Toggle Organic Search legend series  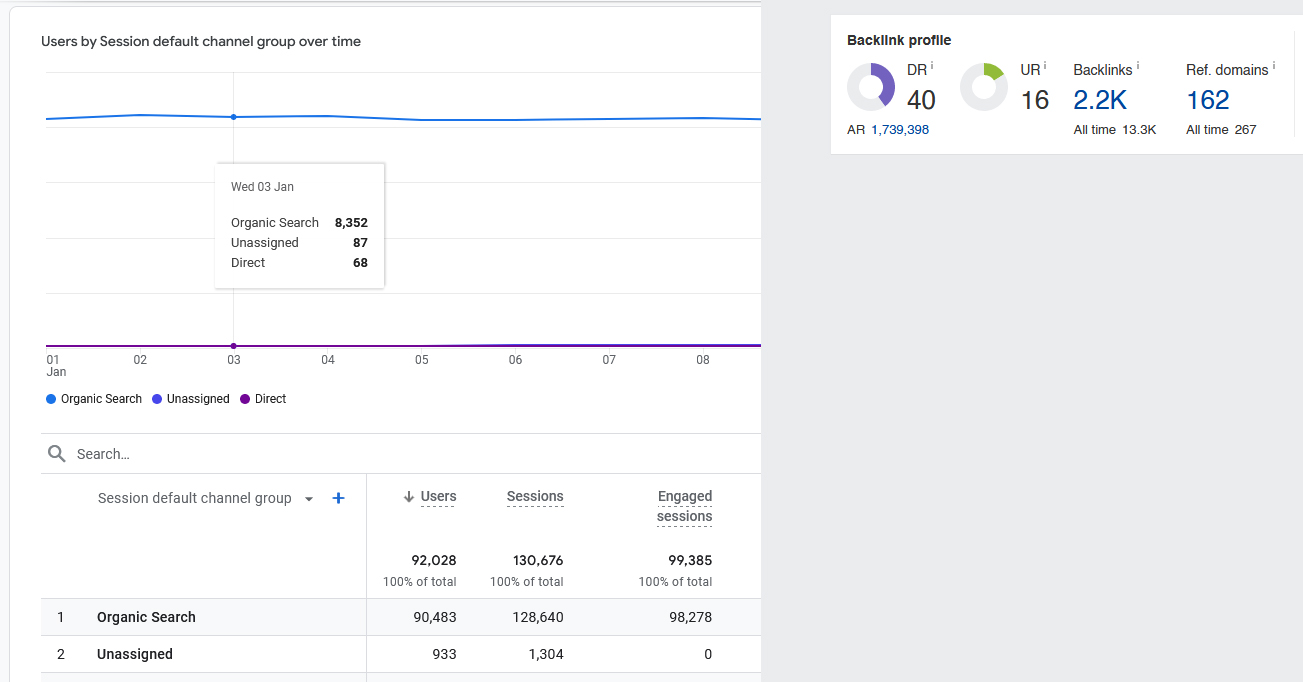click(x=94, y=399)
